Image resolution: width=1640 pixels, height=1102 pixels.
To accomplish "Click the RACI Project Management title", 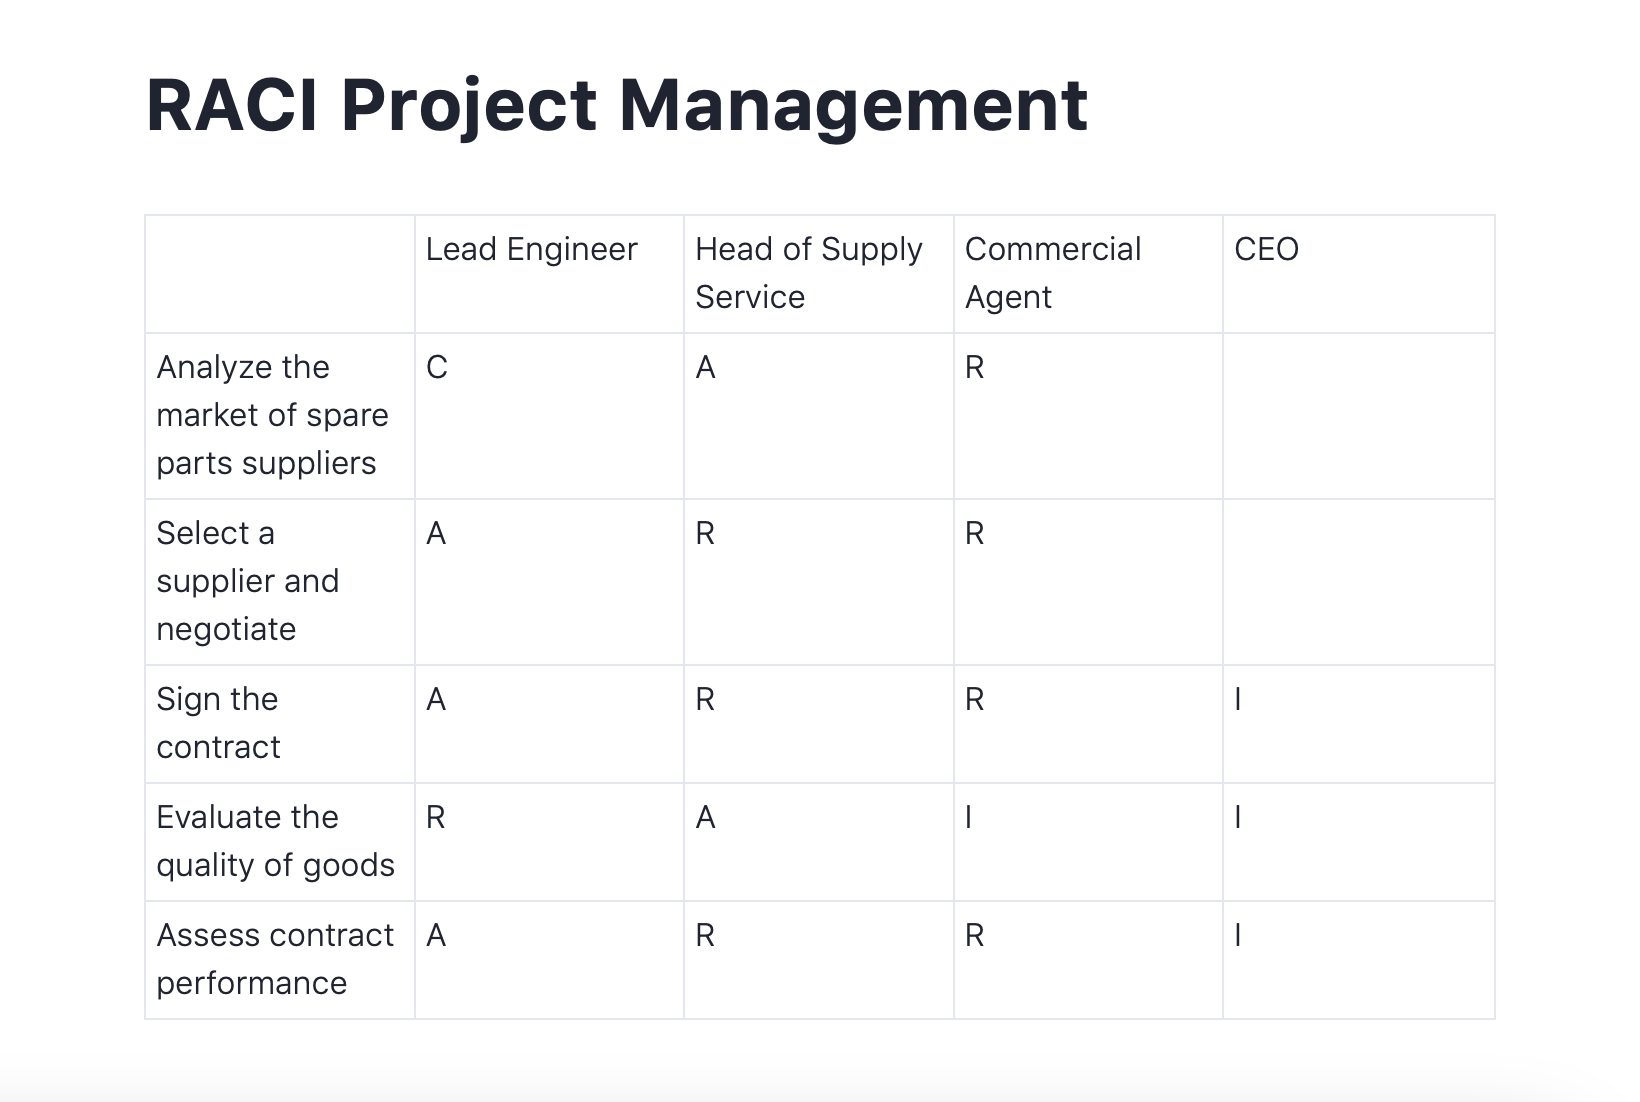I will pos(616,105).
